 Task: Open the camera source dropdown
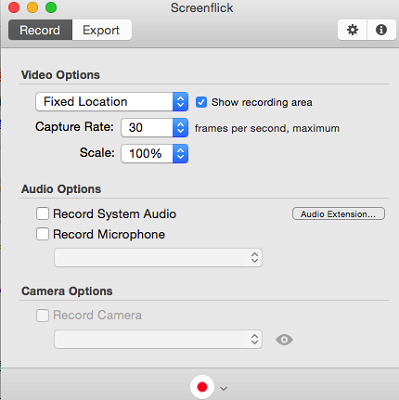(x=158, y=339)
